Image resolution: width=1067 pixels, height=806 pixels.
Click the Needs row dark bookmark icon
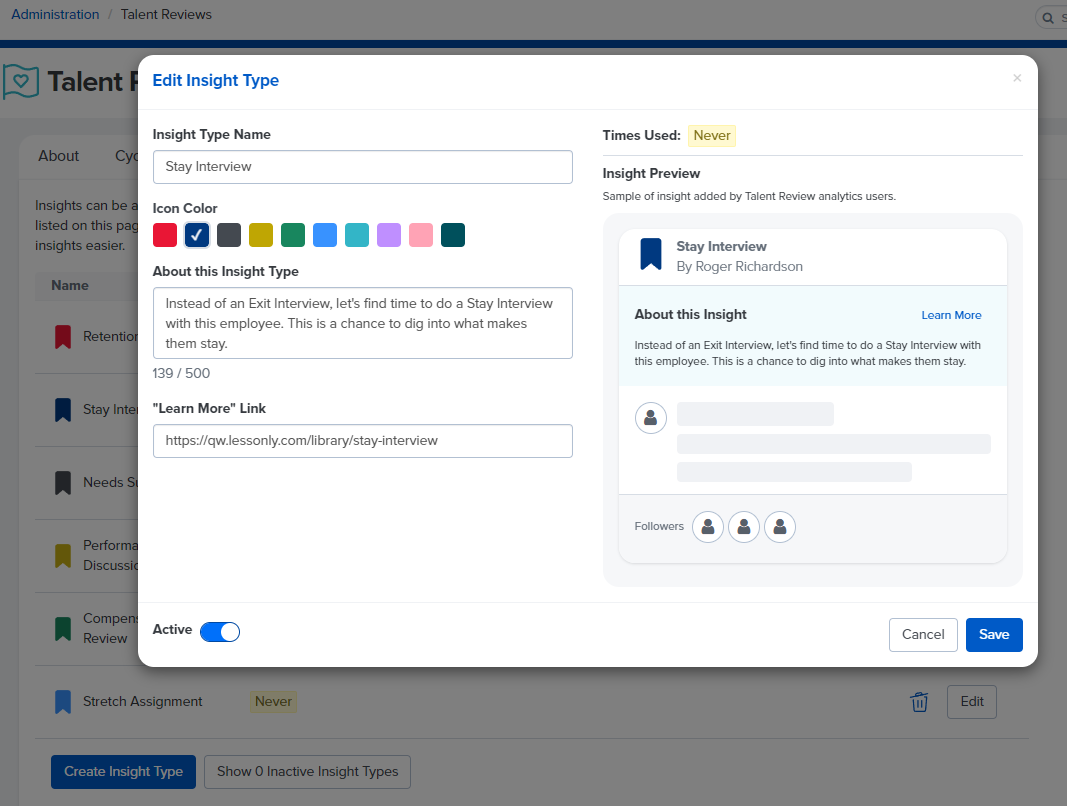[x=63, y=483]
